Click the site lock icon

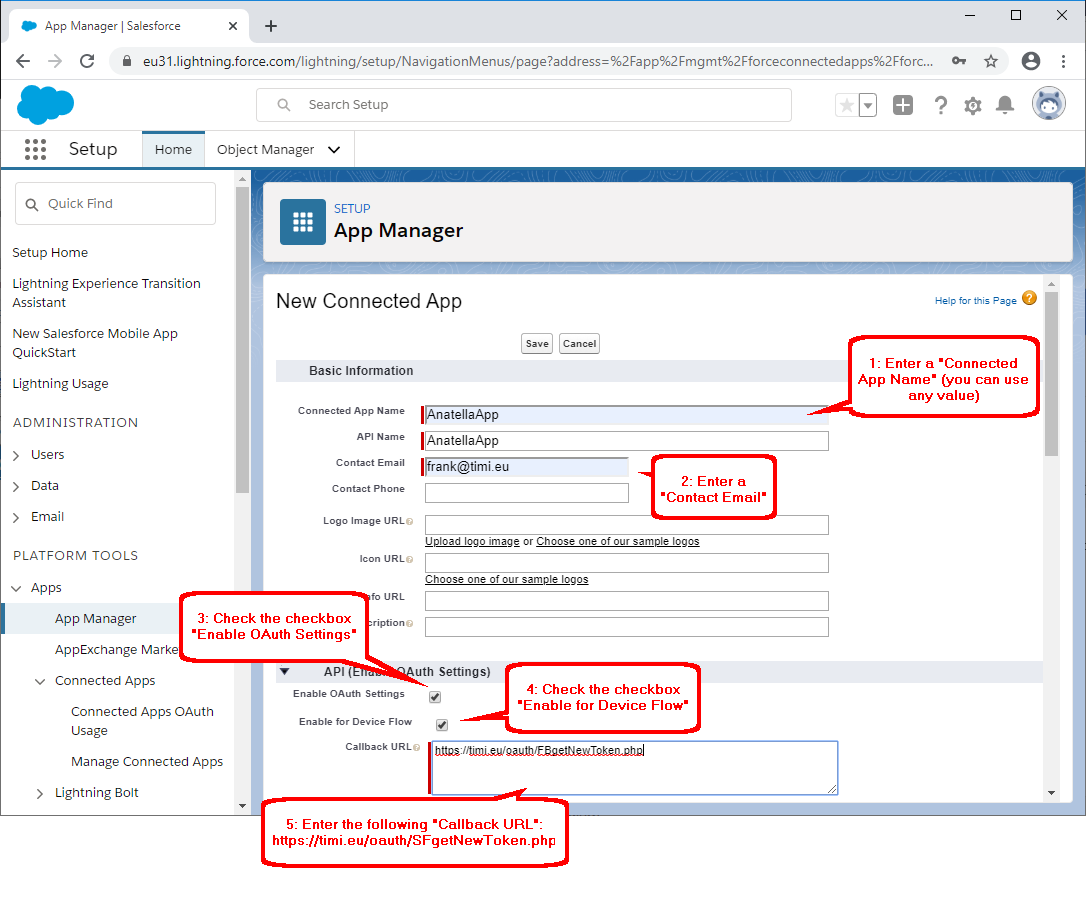point(127,61)
